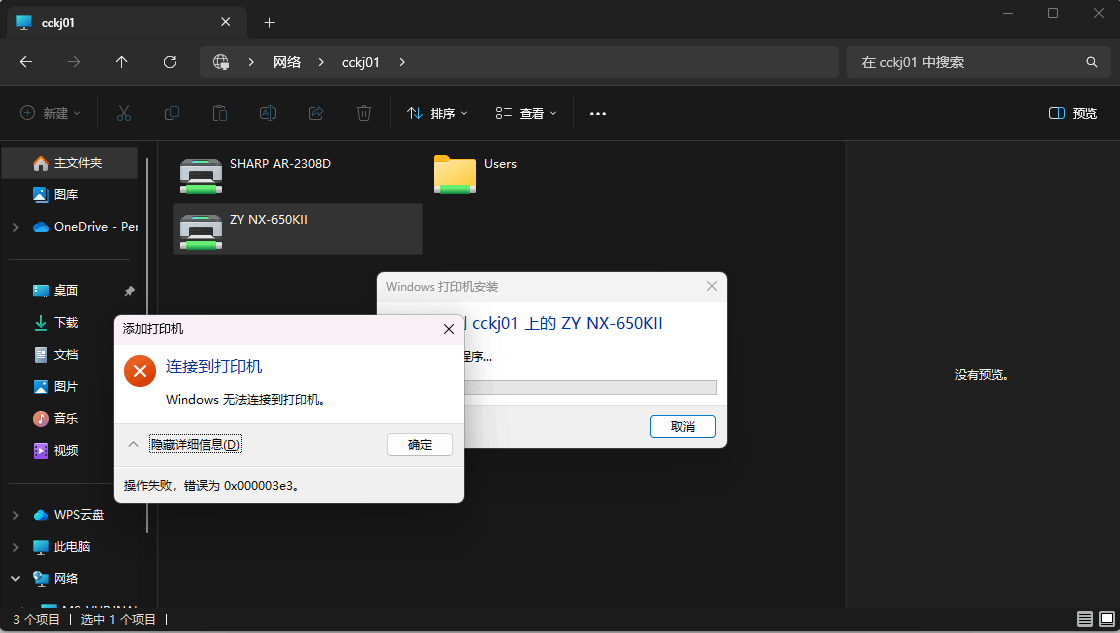
Task: Close the Windows 打印机安装 dialog
Action: pyautogui.click(x=711, y=286)
